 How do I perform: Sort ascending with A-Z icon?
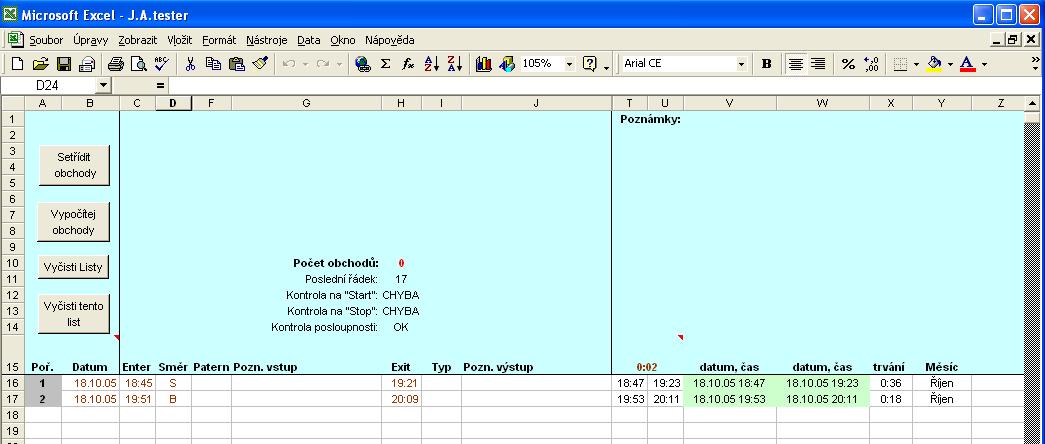pos(431,64)
